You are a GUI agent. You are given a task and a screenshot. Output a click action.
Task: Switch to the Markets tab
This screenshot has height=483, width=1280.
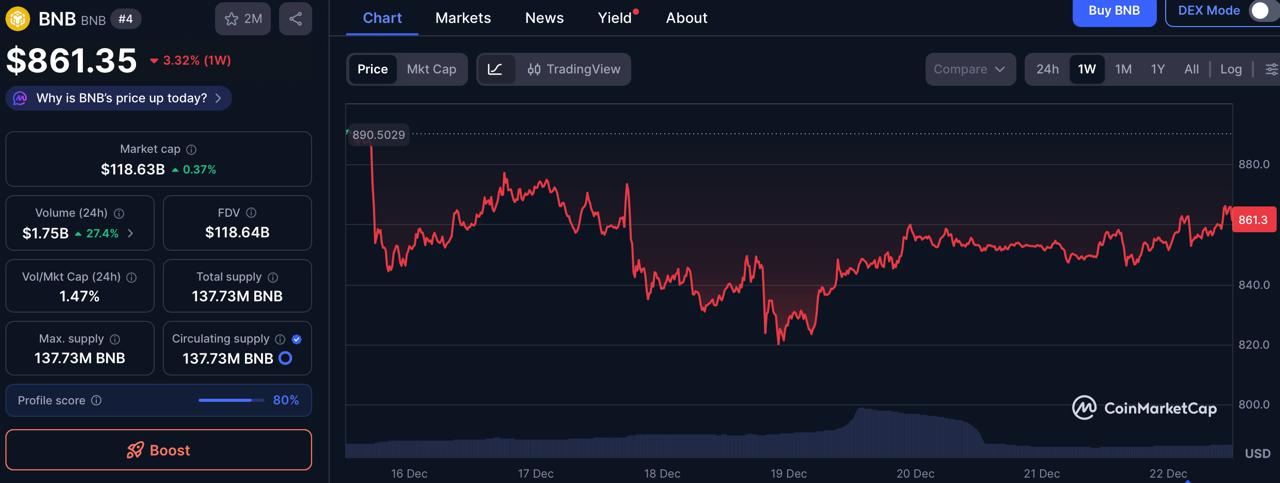point(463,18)
